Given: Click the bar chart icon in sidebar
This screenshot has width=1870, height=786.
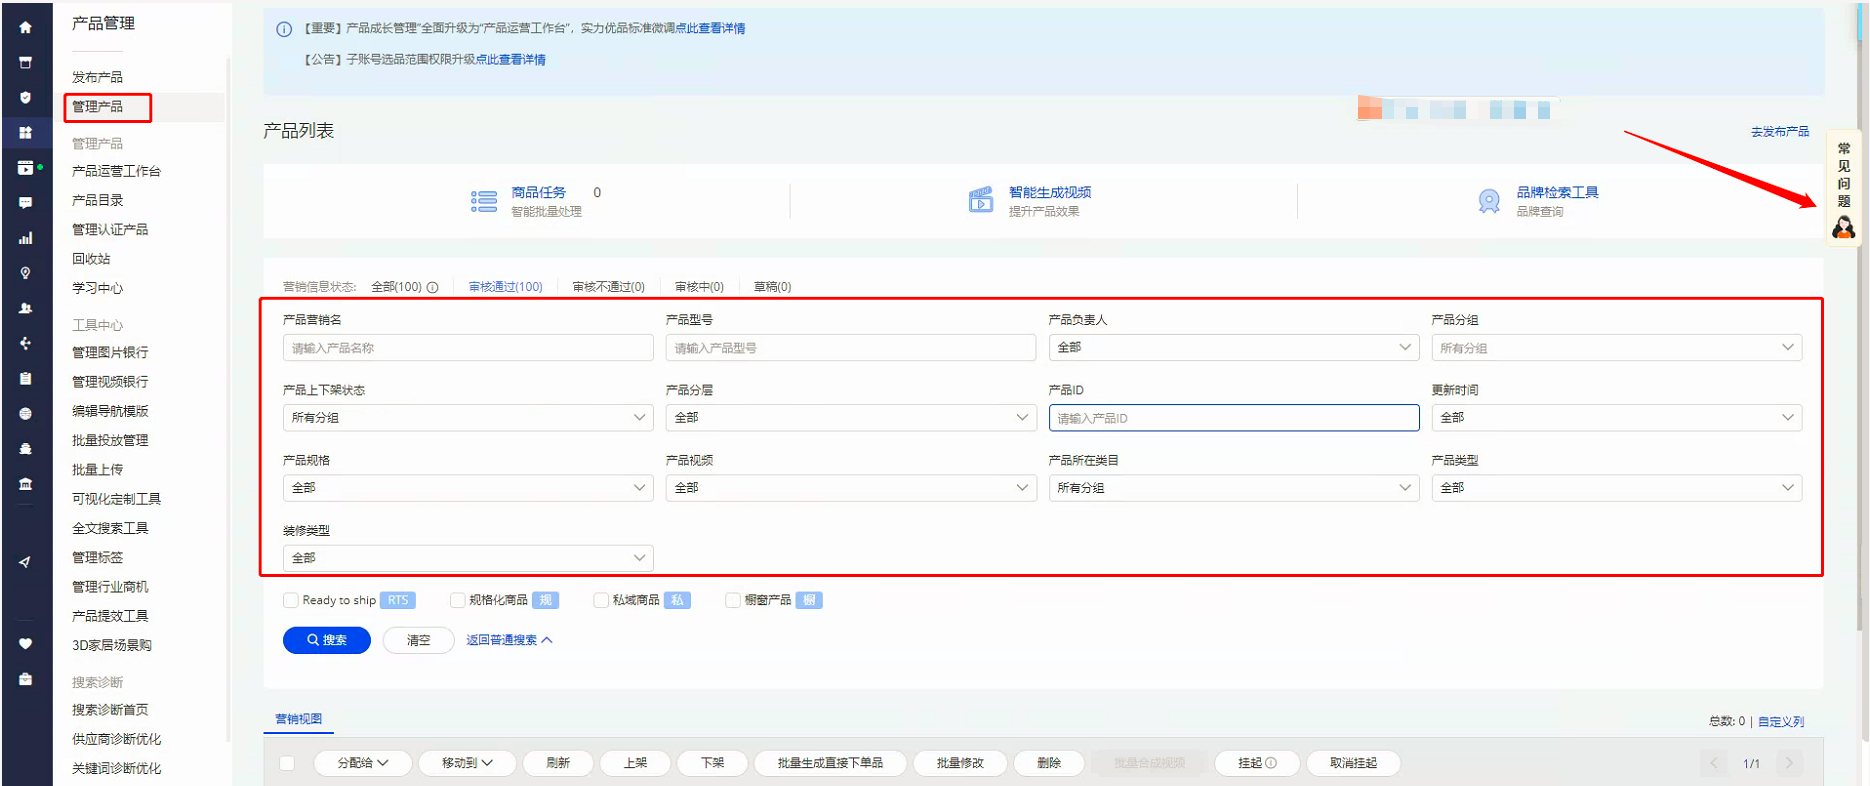Looking at the screenshot, I should (x=25, y=238).
